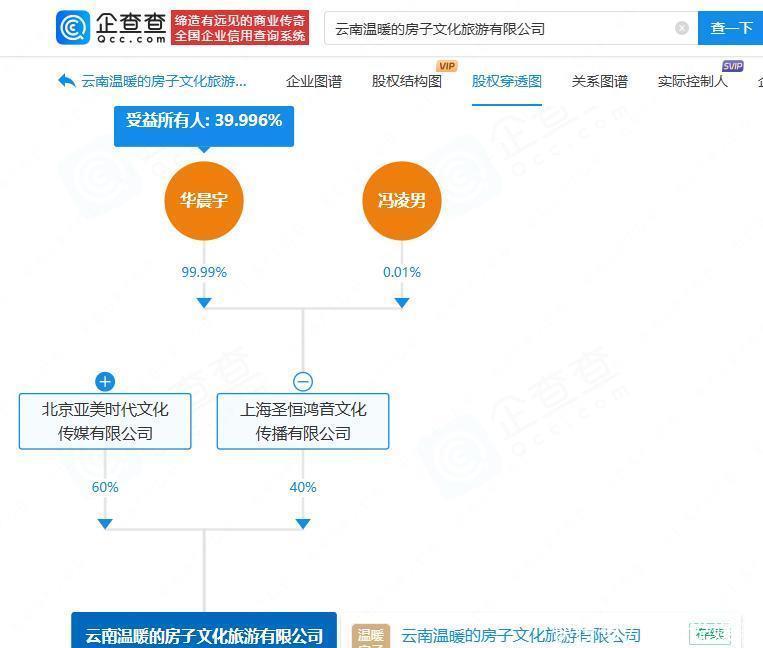Open the 关系图谱 tab
The image size is (763, 648).
(x=599, y=81)
